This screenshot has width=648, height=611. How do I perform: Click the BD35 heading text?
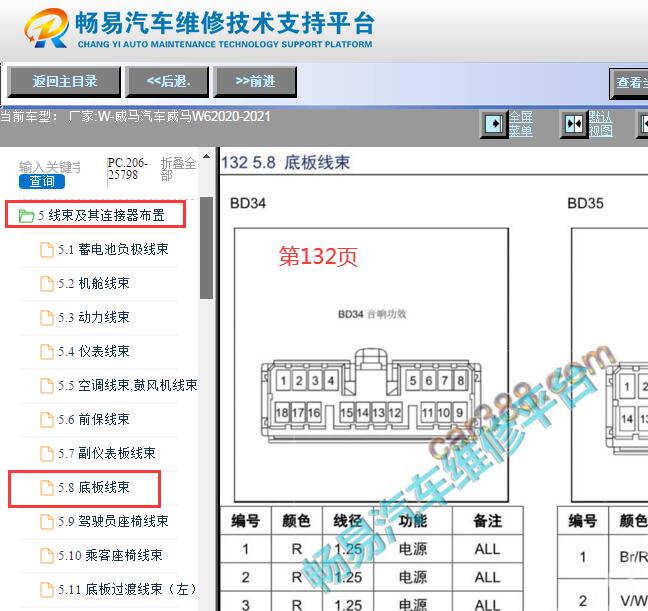point(585,203)
